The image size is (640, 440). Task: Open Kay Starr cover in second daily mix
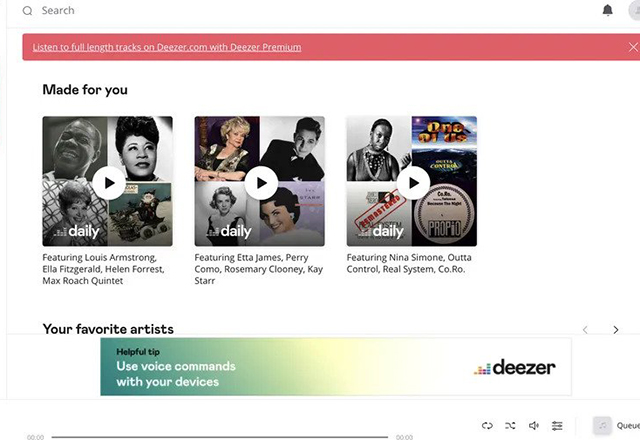292,214
